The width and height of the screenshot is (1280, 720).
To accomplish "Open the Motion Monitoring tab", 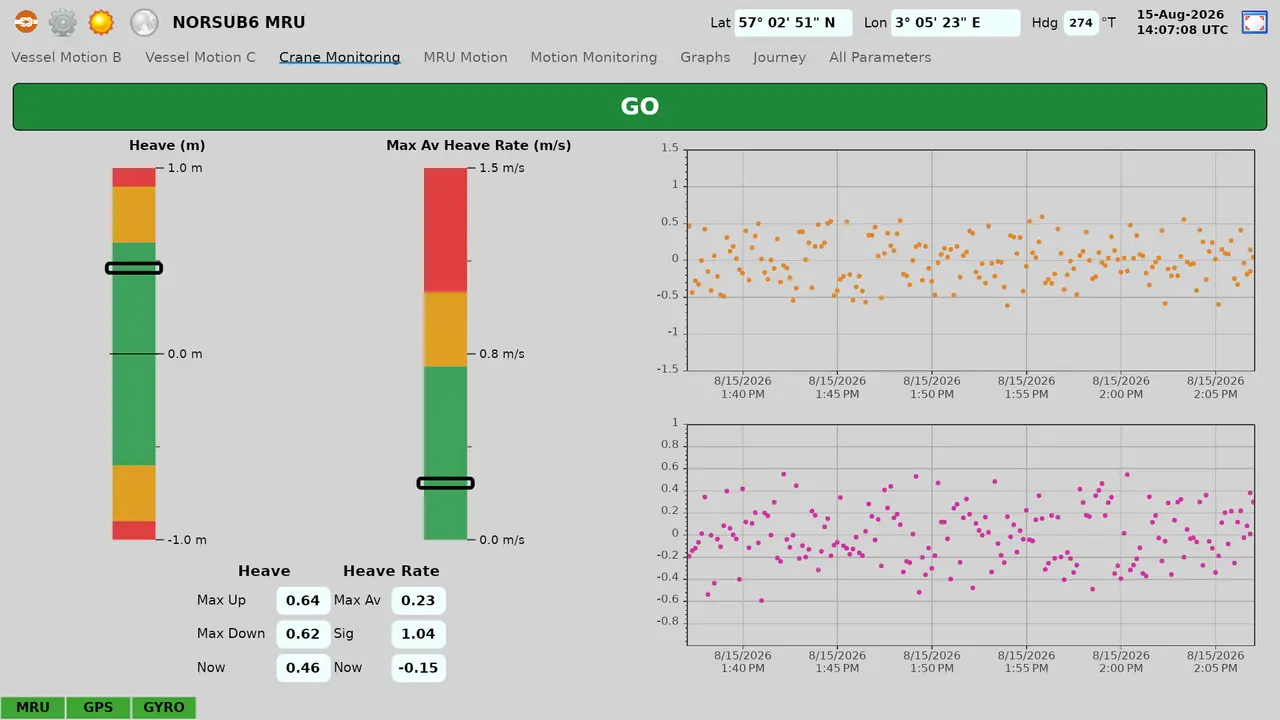I will (x=594, y=57).
